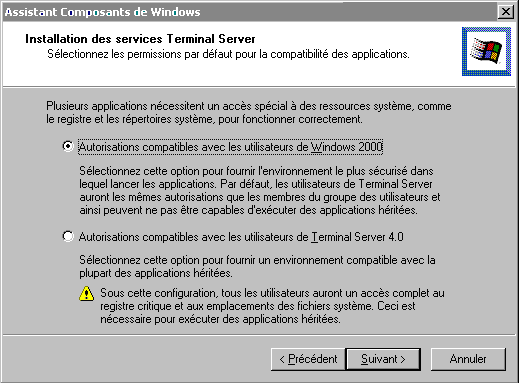Click the Windows flag logo icon
519x383 pixels.
tap(486, 51)
